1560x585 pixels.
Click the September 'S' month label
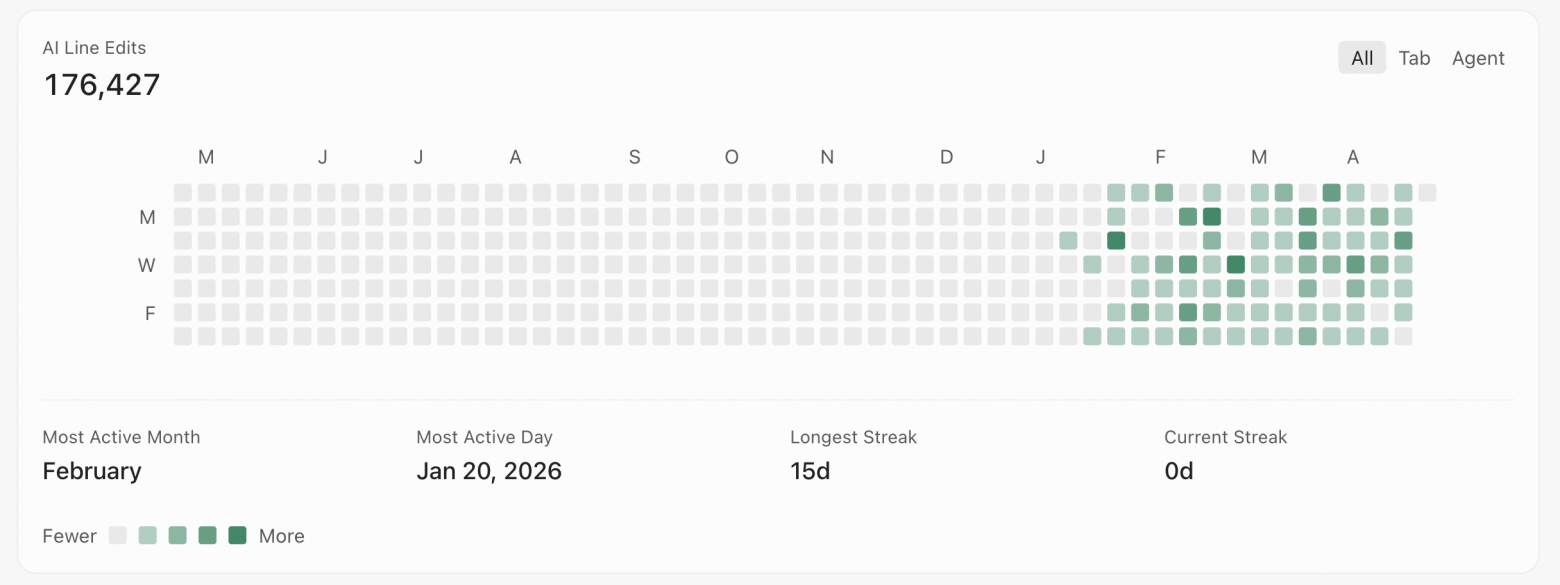click(x=635, y=157)
